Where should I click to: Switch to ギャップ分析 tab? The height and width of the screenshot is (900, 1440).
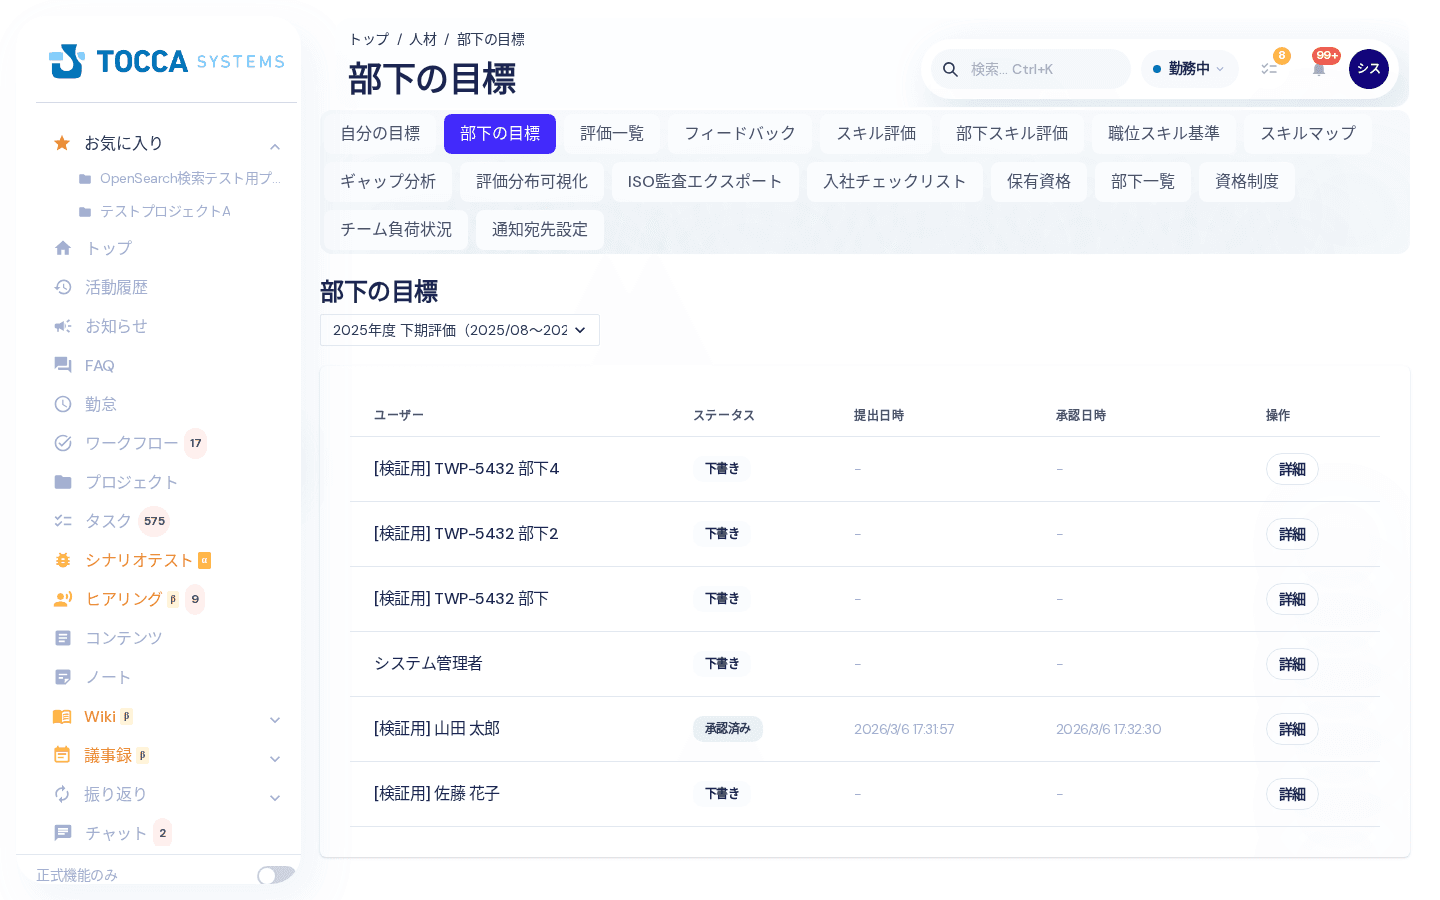(388, 182)
